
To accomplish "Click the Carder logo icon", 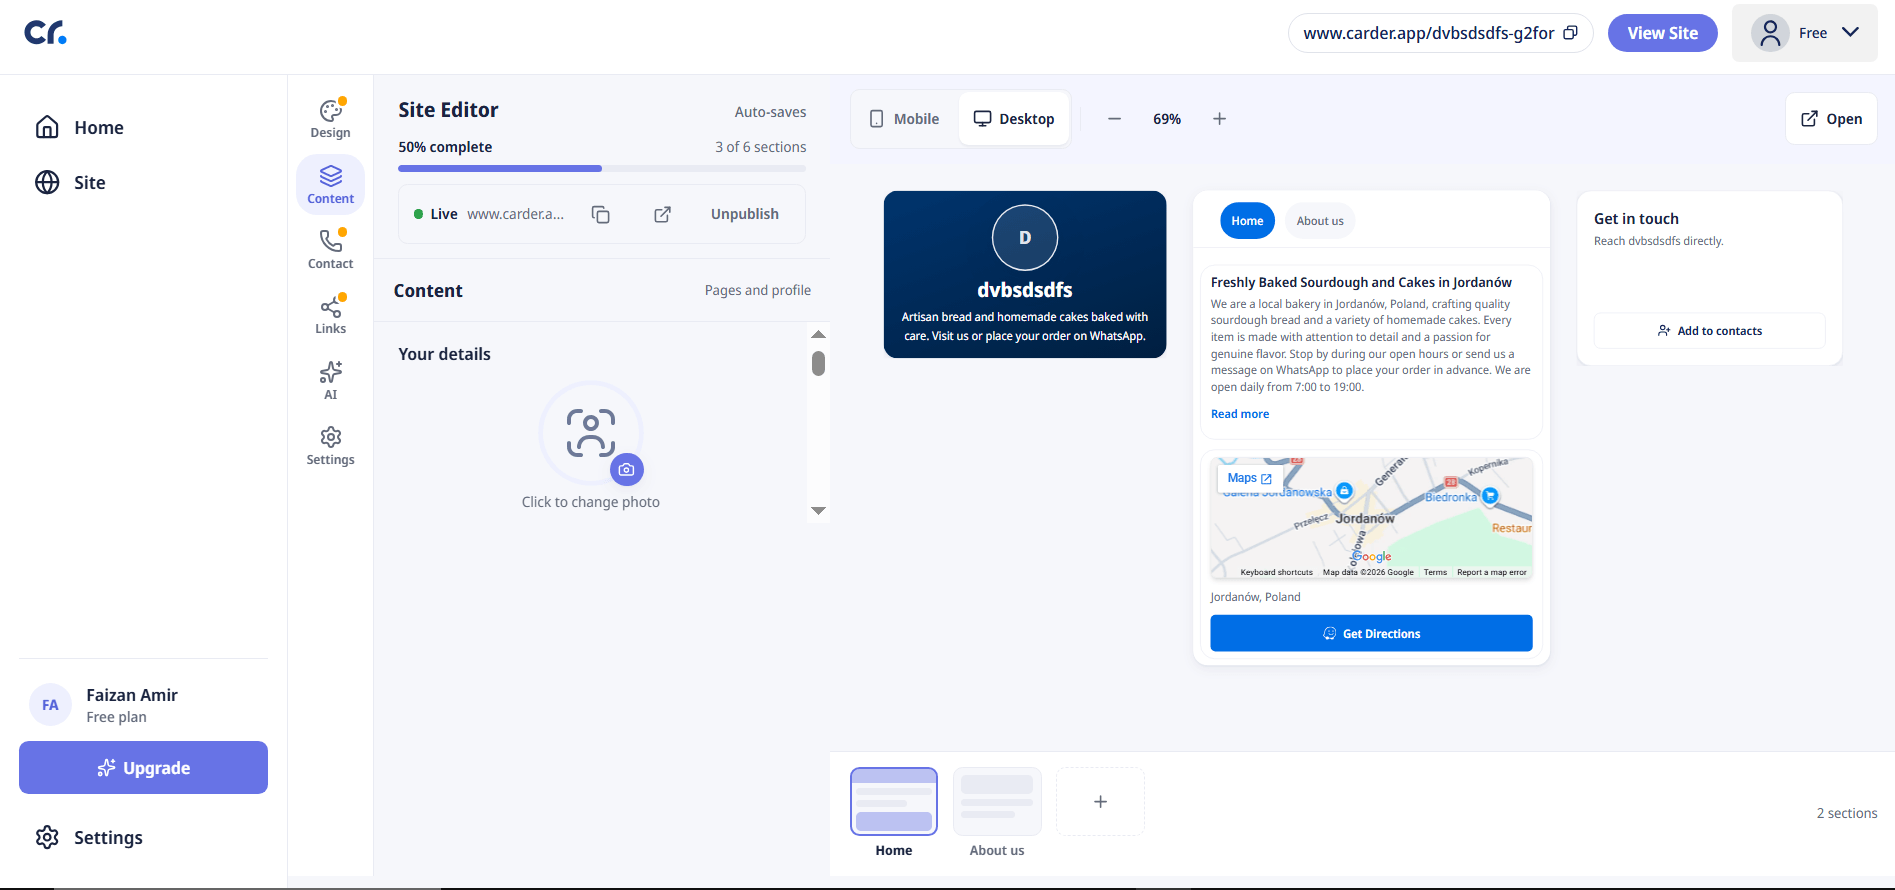I will tap(45, 33).
